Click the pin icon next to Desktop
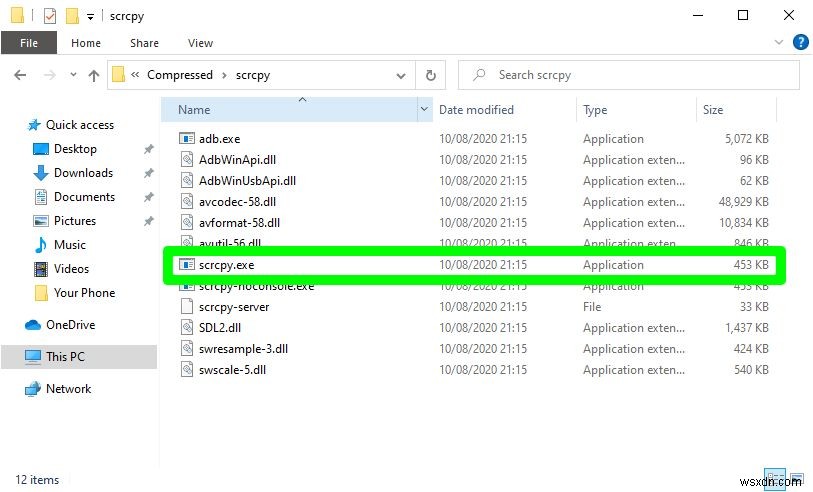The width and height of the screenshot is (813, 492). click(148, 149)
